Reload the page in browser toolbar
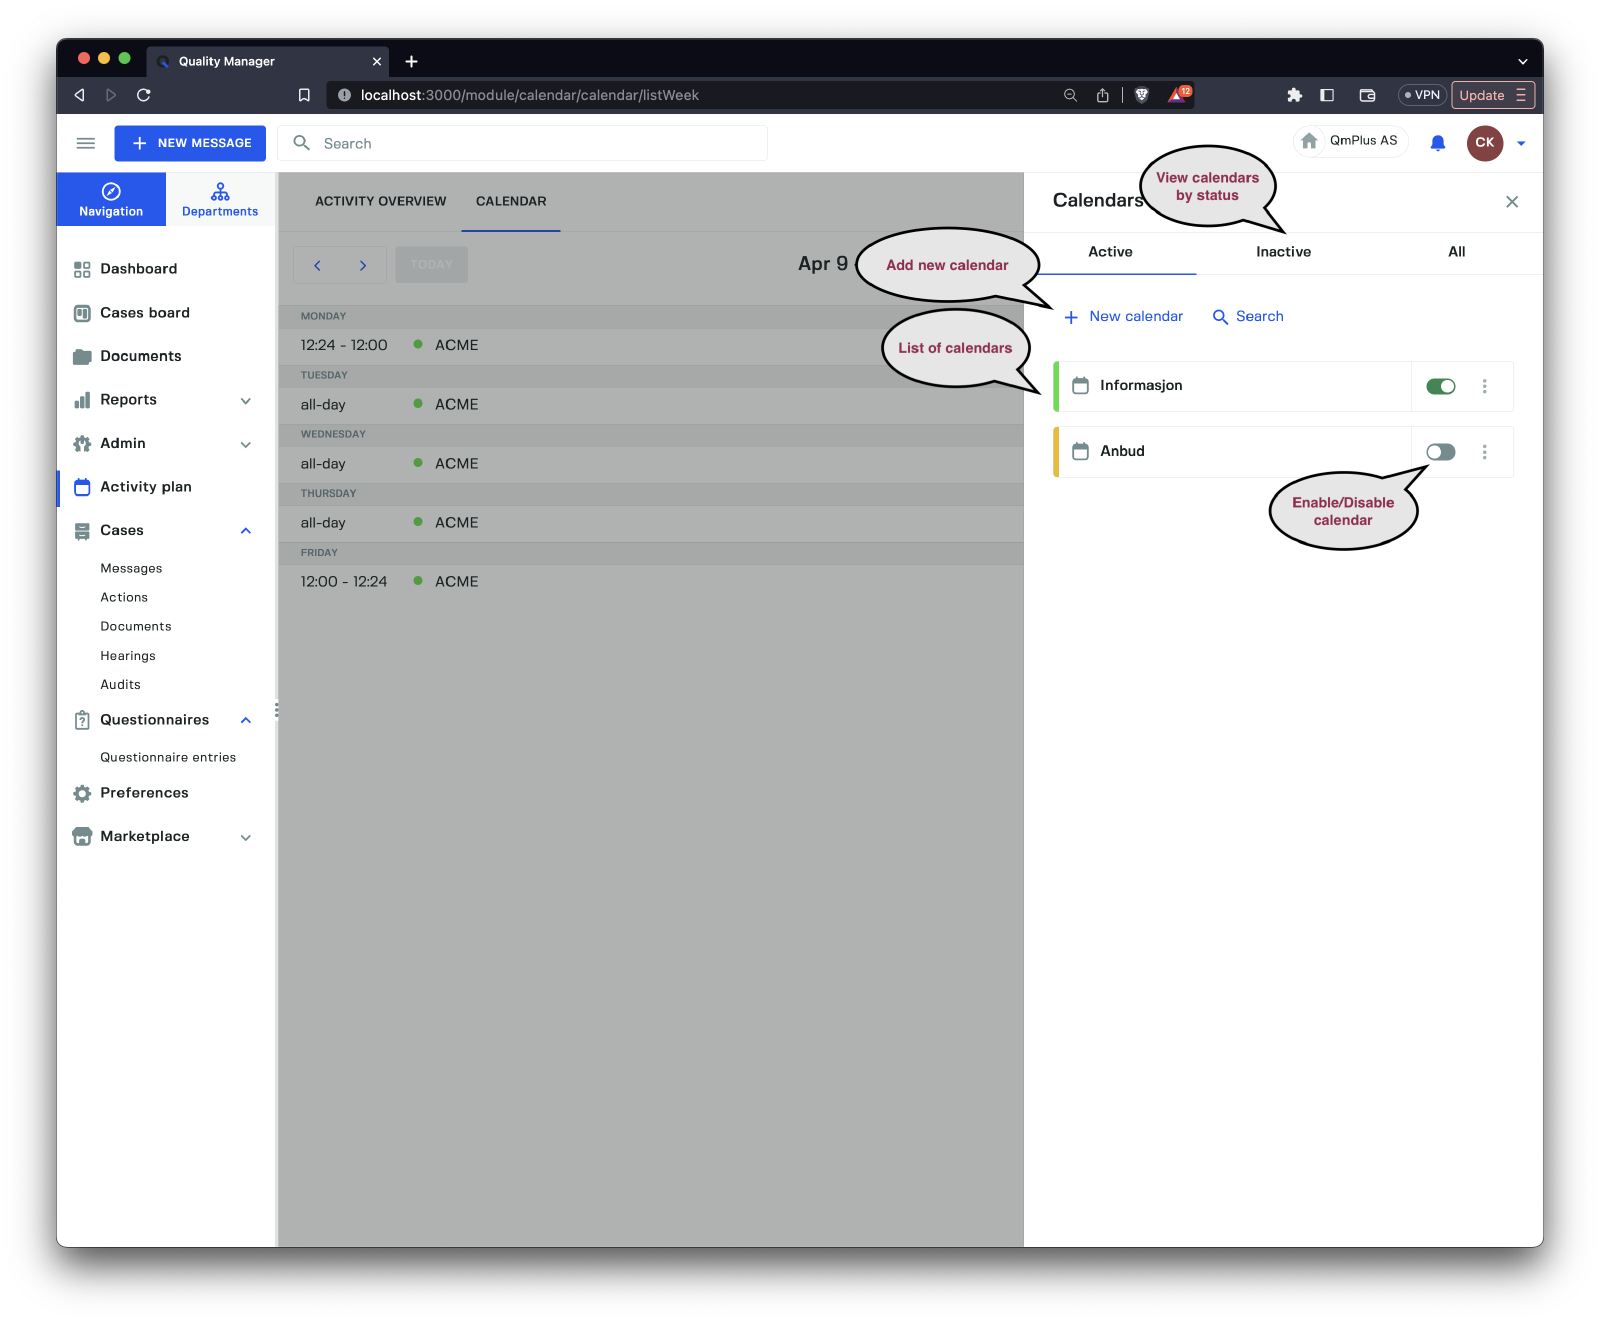The height and width of the screenshot is (1322, 1600). point(144,95)
